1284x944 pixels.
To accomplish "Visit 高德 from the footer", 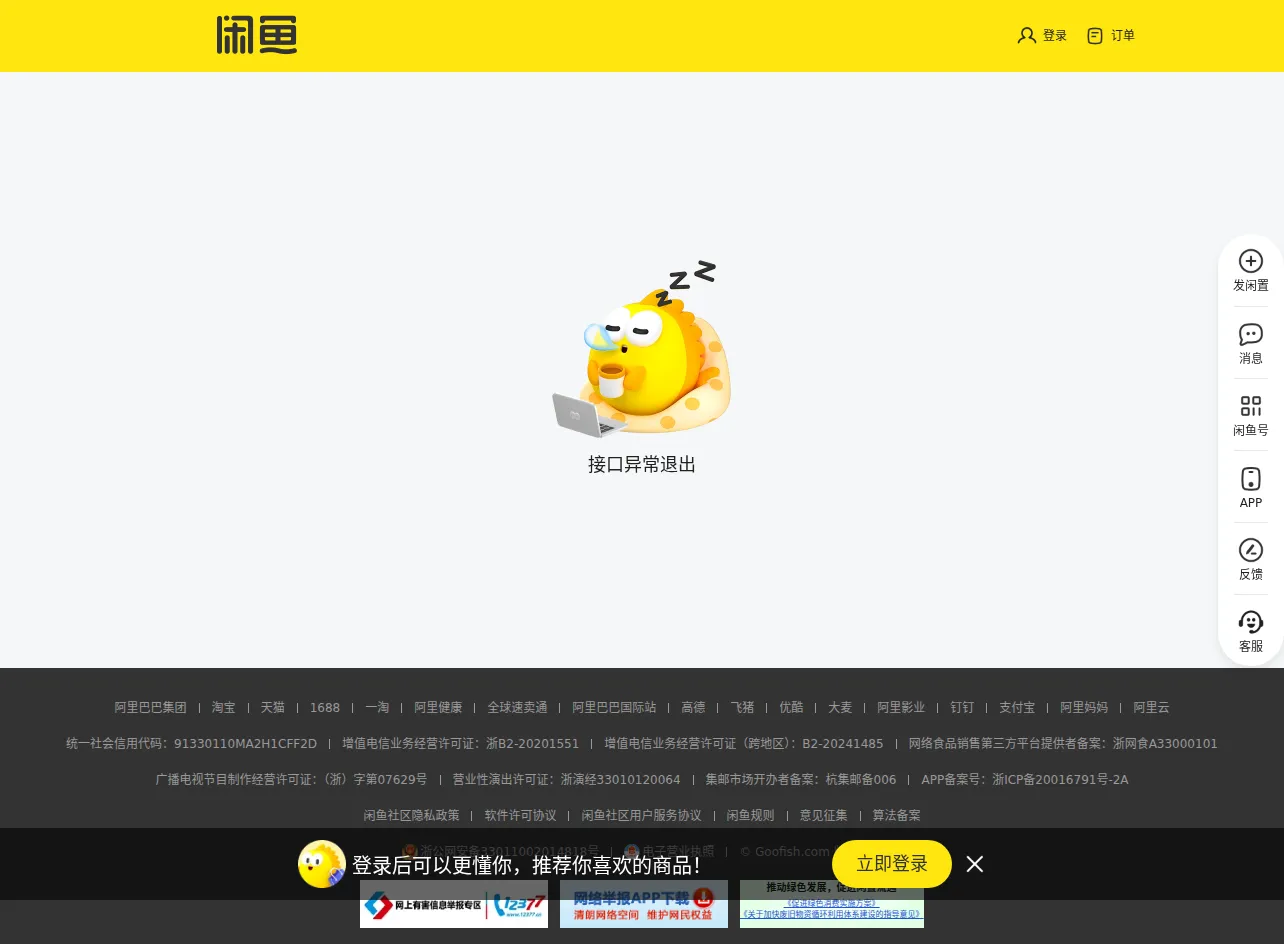I will (x=693, y=707).
